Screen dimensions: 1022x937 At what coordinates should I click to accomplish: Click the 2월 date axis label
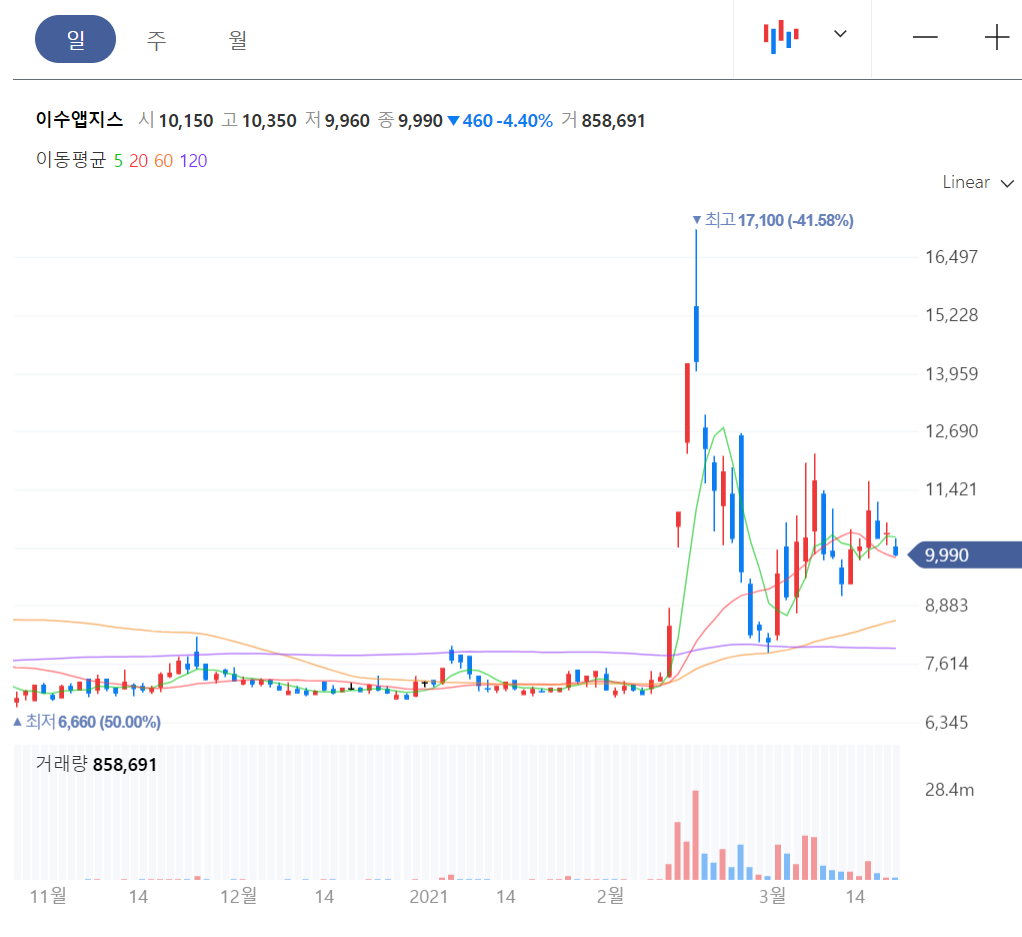611,897
